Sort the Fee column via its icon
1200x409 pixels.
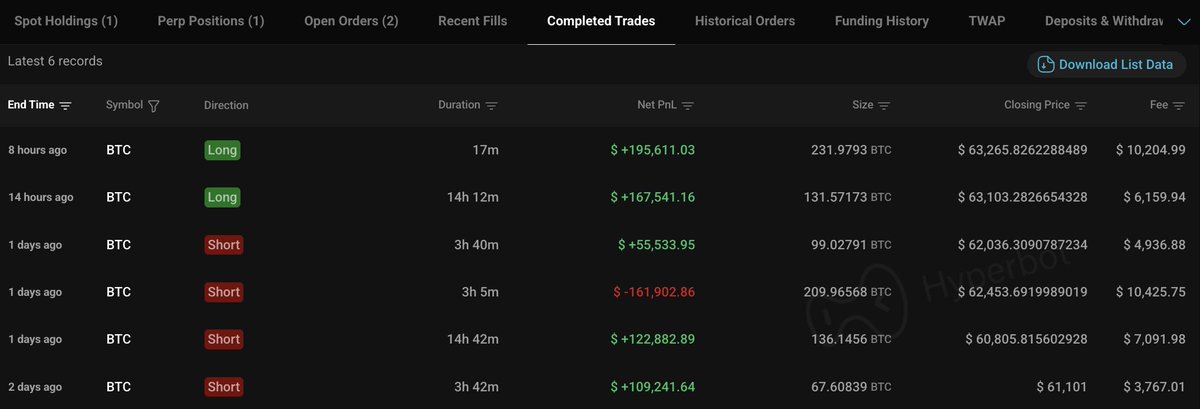(x=1179, y=105)
